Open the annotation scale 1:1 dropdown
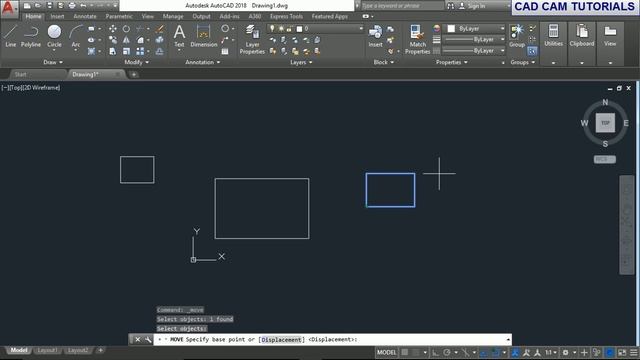Screen dimensions: 640x360 pos(551,352)
